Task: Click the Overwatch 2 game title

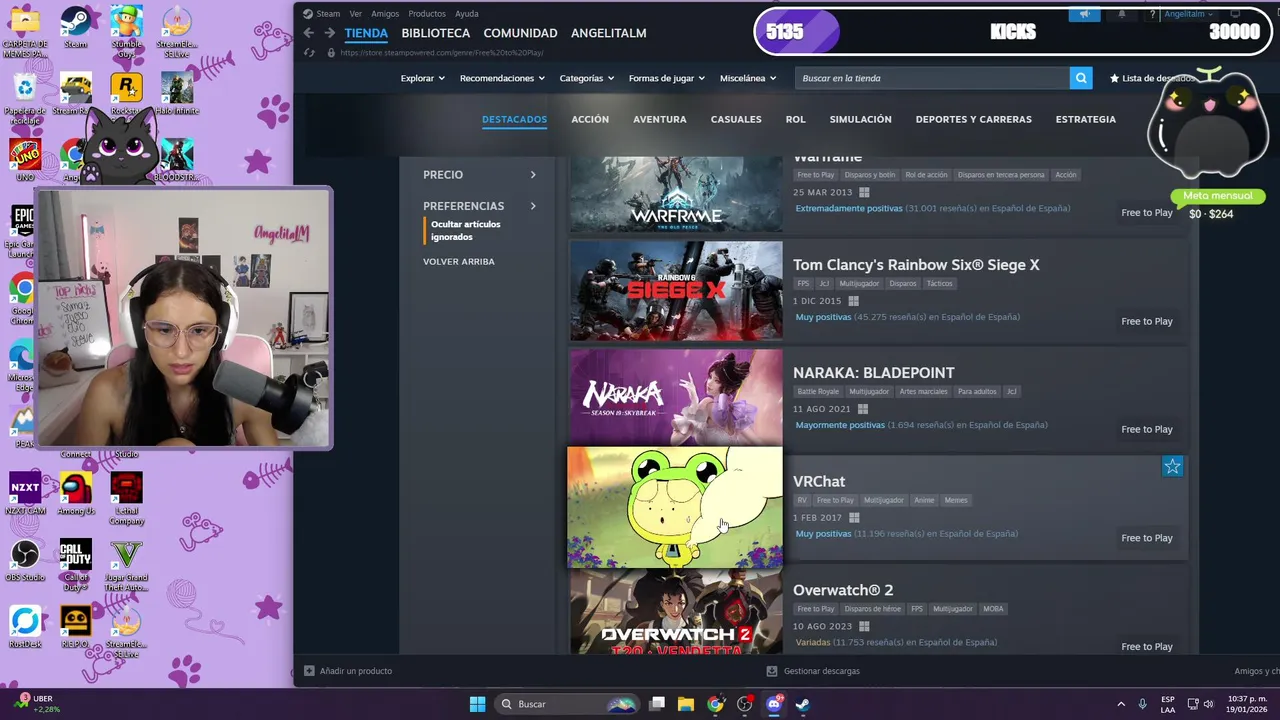Action: [x=843, y=590]
